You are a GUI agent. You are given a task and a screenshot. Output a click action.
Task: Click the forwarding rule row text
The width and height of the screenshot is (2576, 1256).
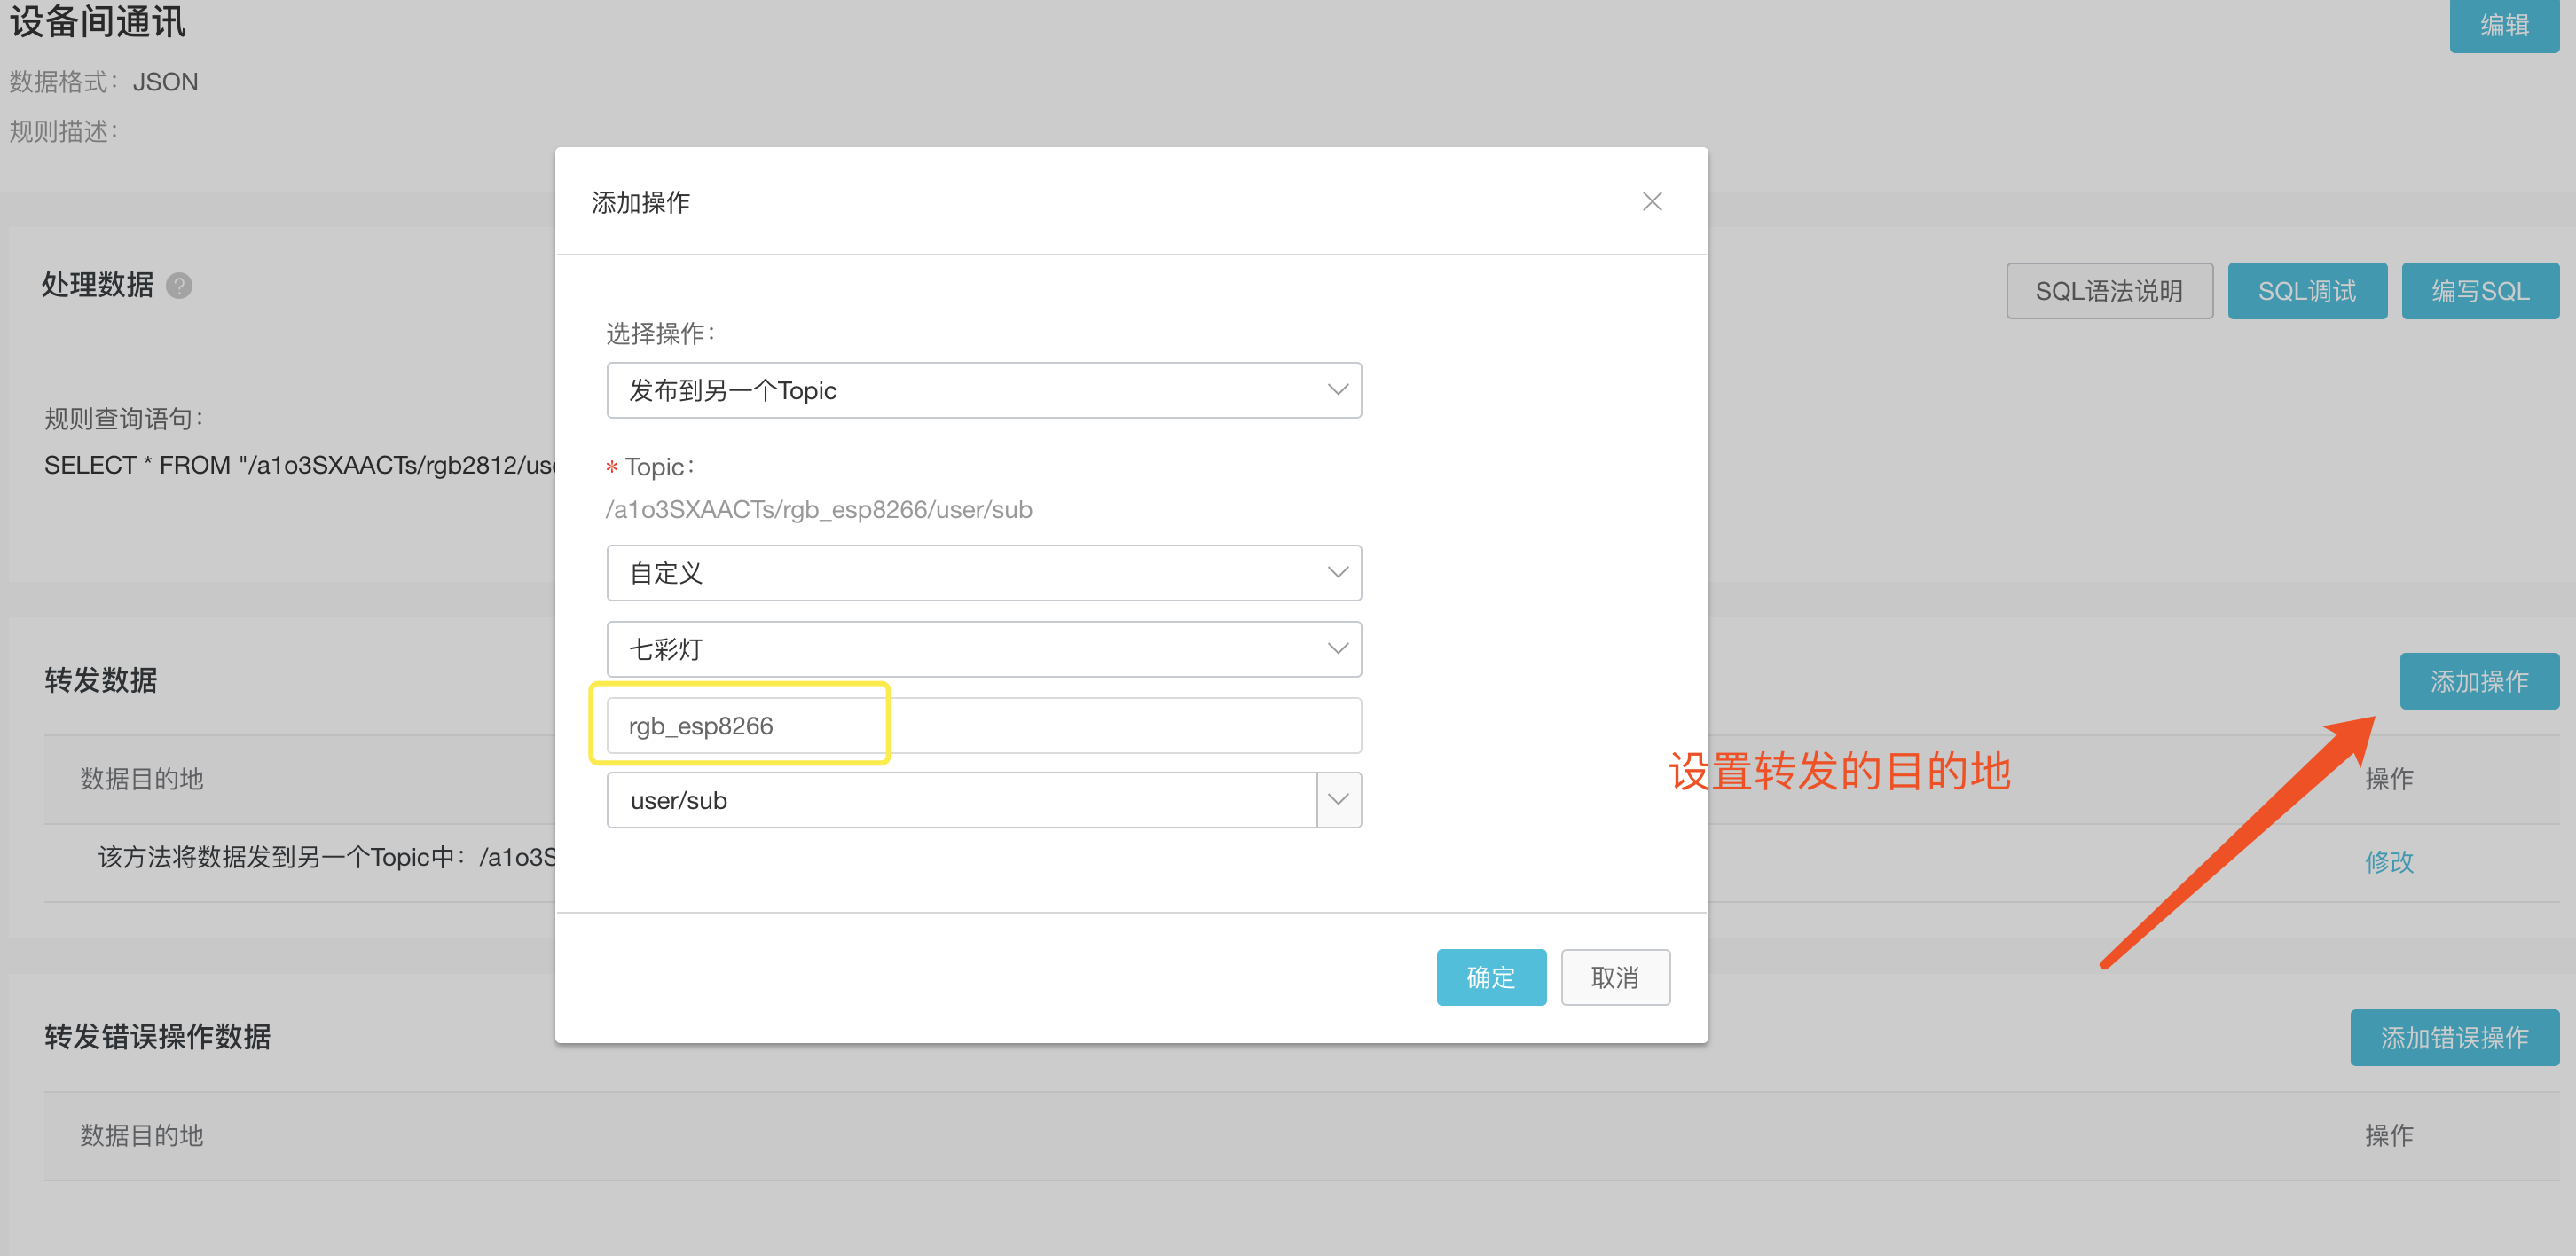click(325, 858)
